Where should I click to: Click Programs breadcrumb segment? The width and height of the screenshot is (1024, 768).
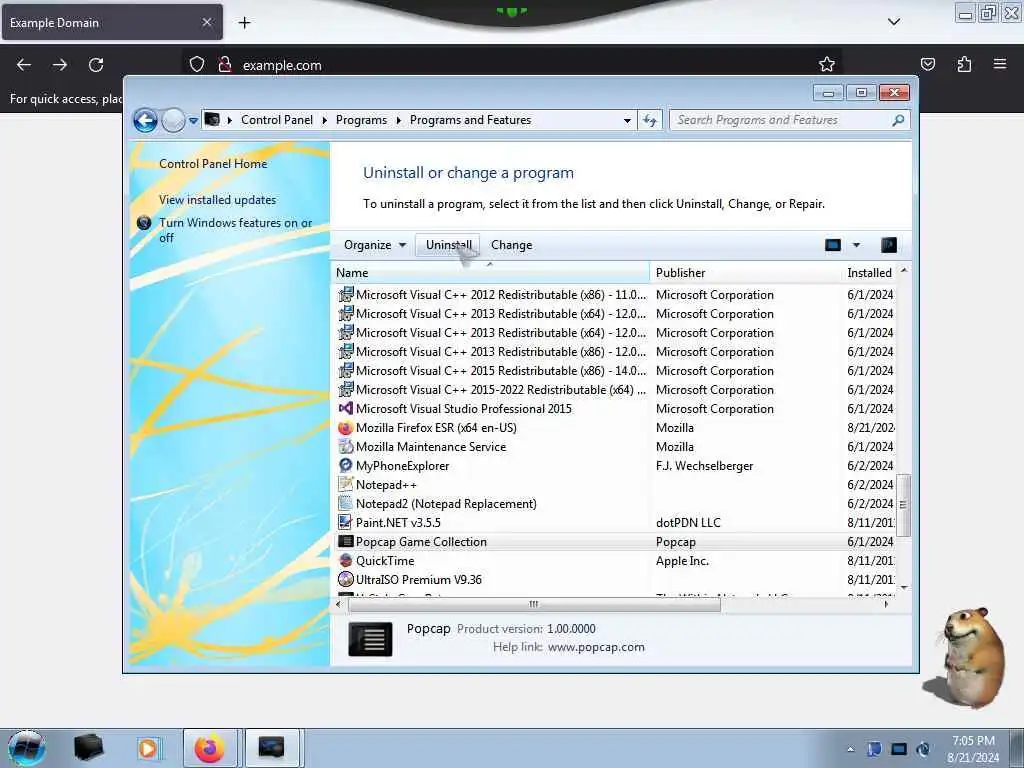point(361,120)
